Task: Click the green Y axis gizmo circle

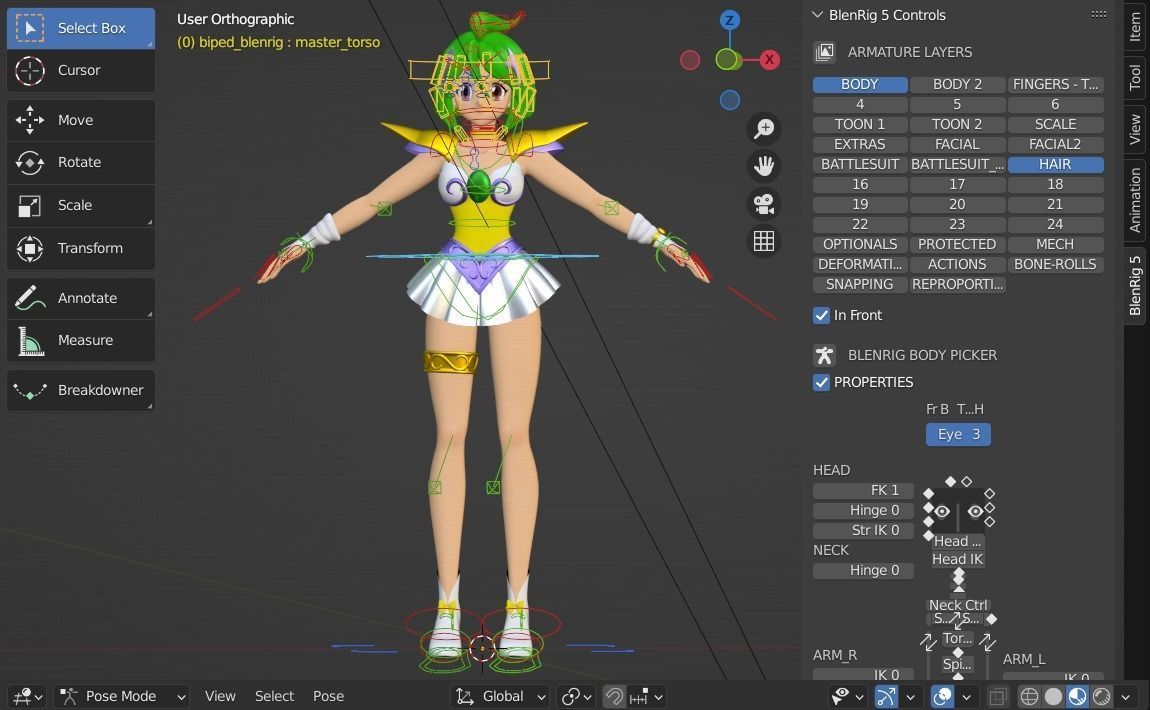Action: coord(727,60)
